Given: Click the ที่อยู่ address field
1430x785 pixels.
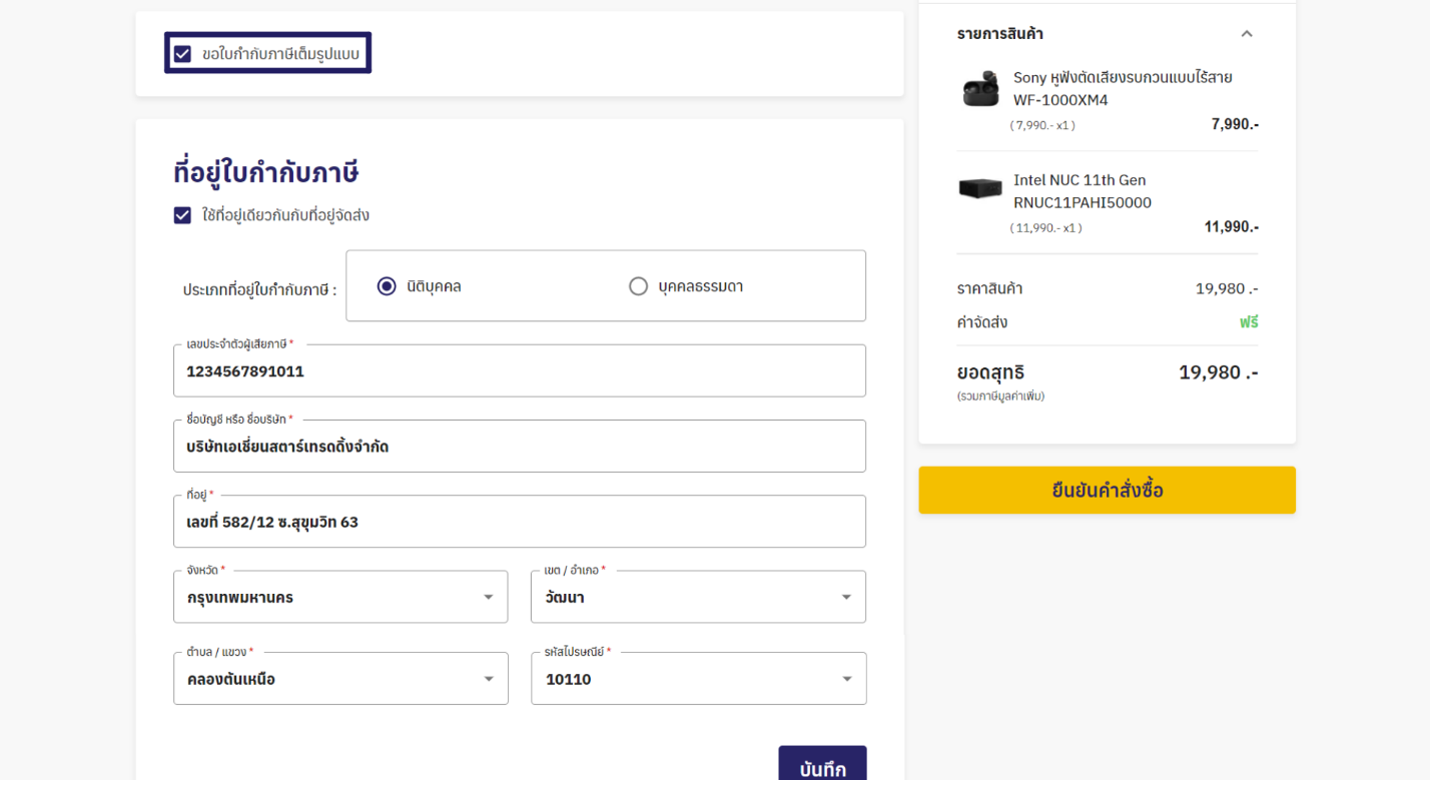Looking at the screenshot, I should 519,522.
